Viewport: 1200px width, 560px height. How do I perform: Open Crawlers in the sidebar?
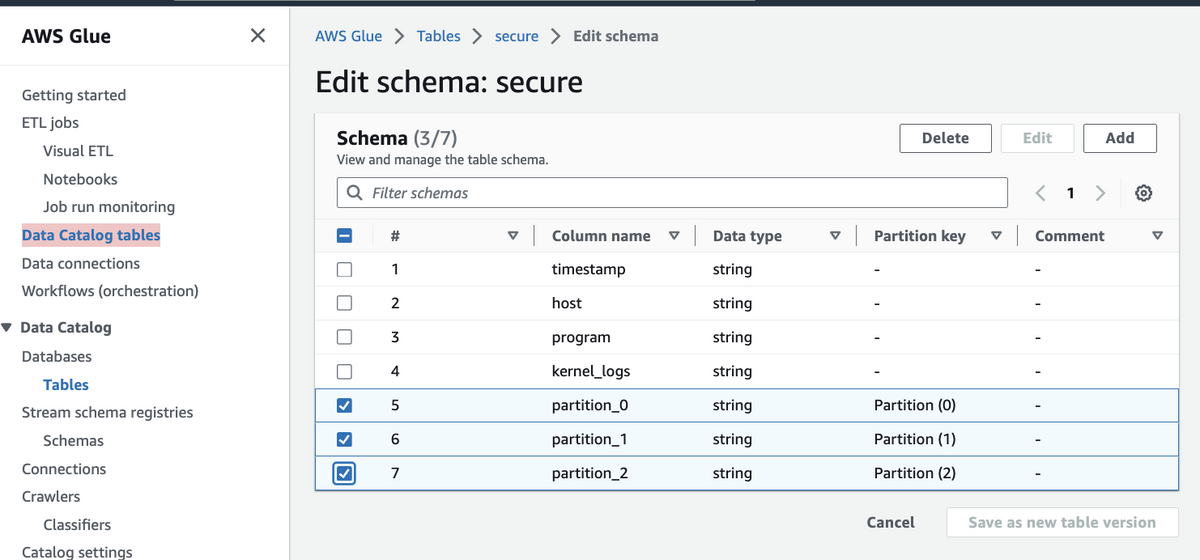51,496
